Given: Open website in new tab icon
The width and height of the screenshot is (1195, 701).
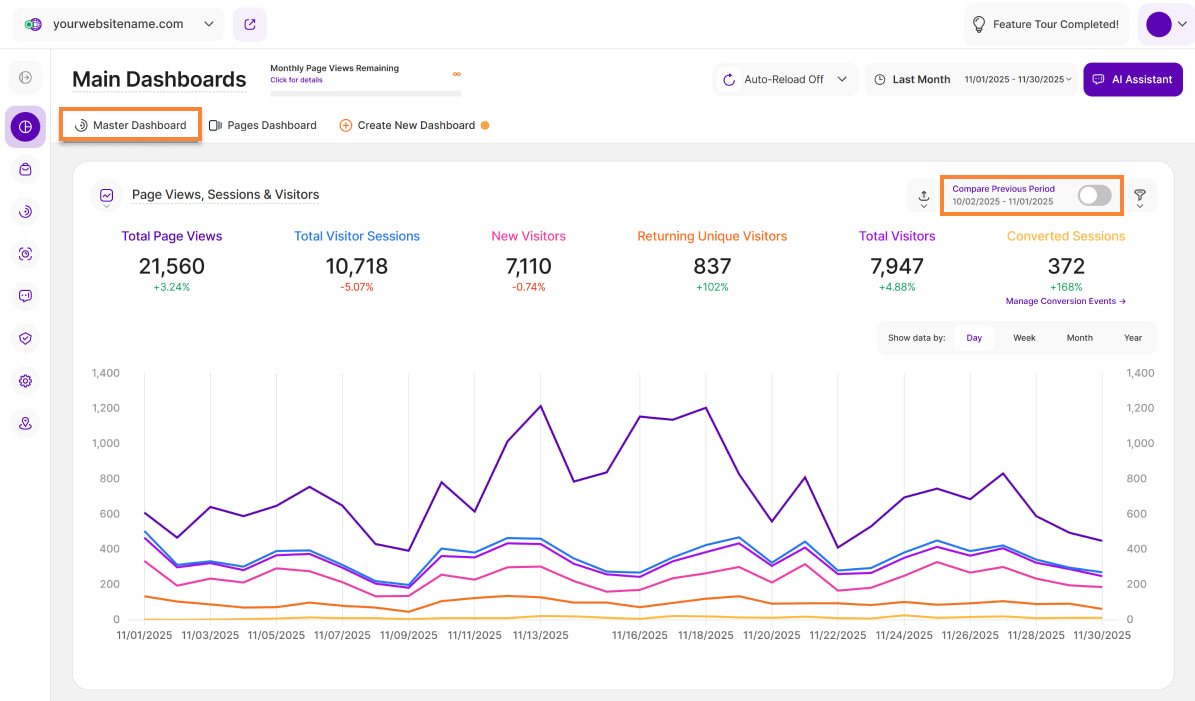Looking at the screenshot, I should coord(249,24).
